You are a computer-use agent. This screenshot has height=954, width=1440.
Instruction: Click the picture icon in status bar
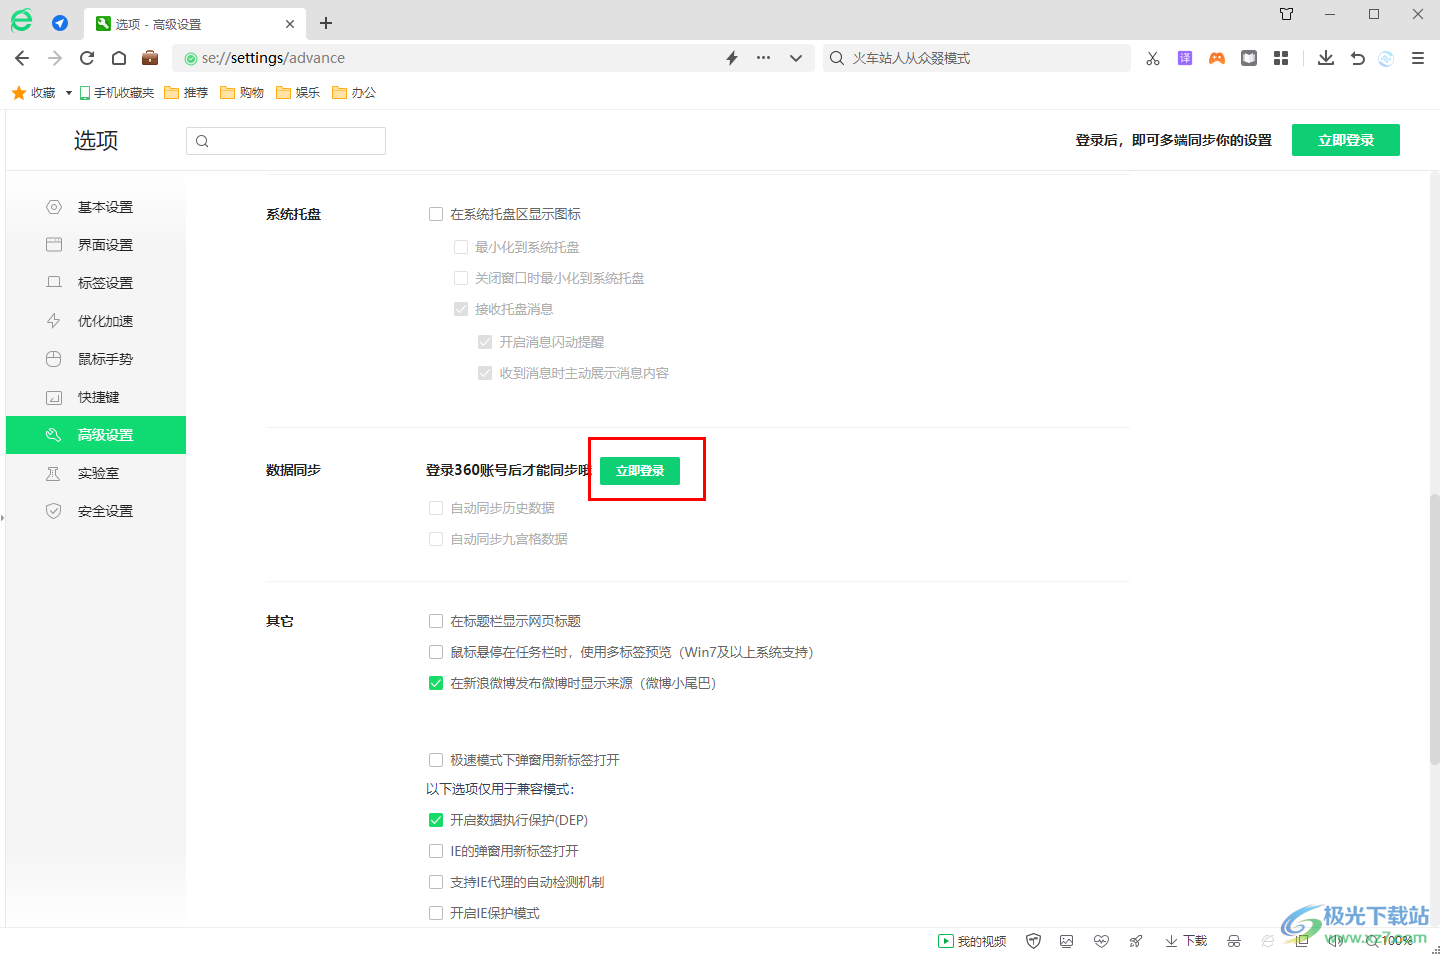pos(1067,941)
